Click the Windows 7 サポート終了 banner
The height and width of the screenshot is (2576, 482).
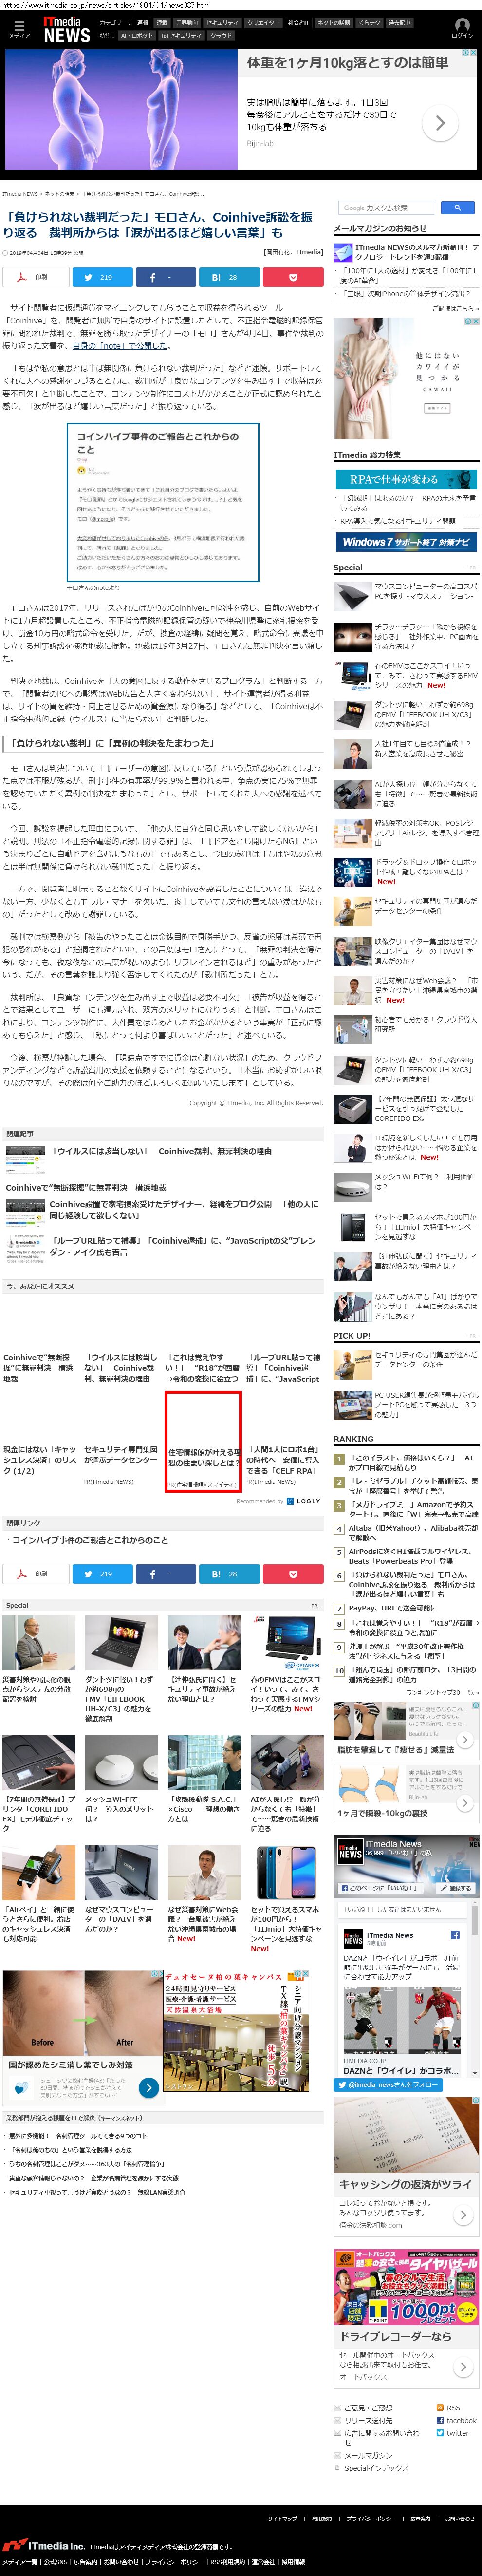point(406,542)
